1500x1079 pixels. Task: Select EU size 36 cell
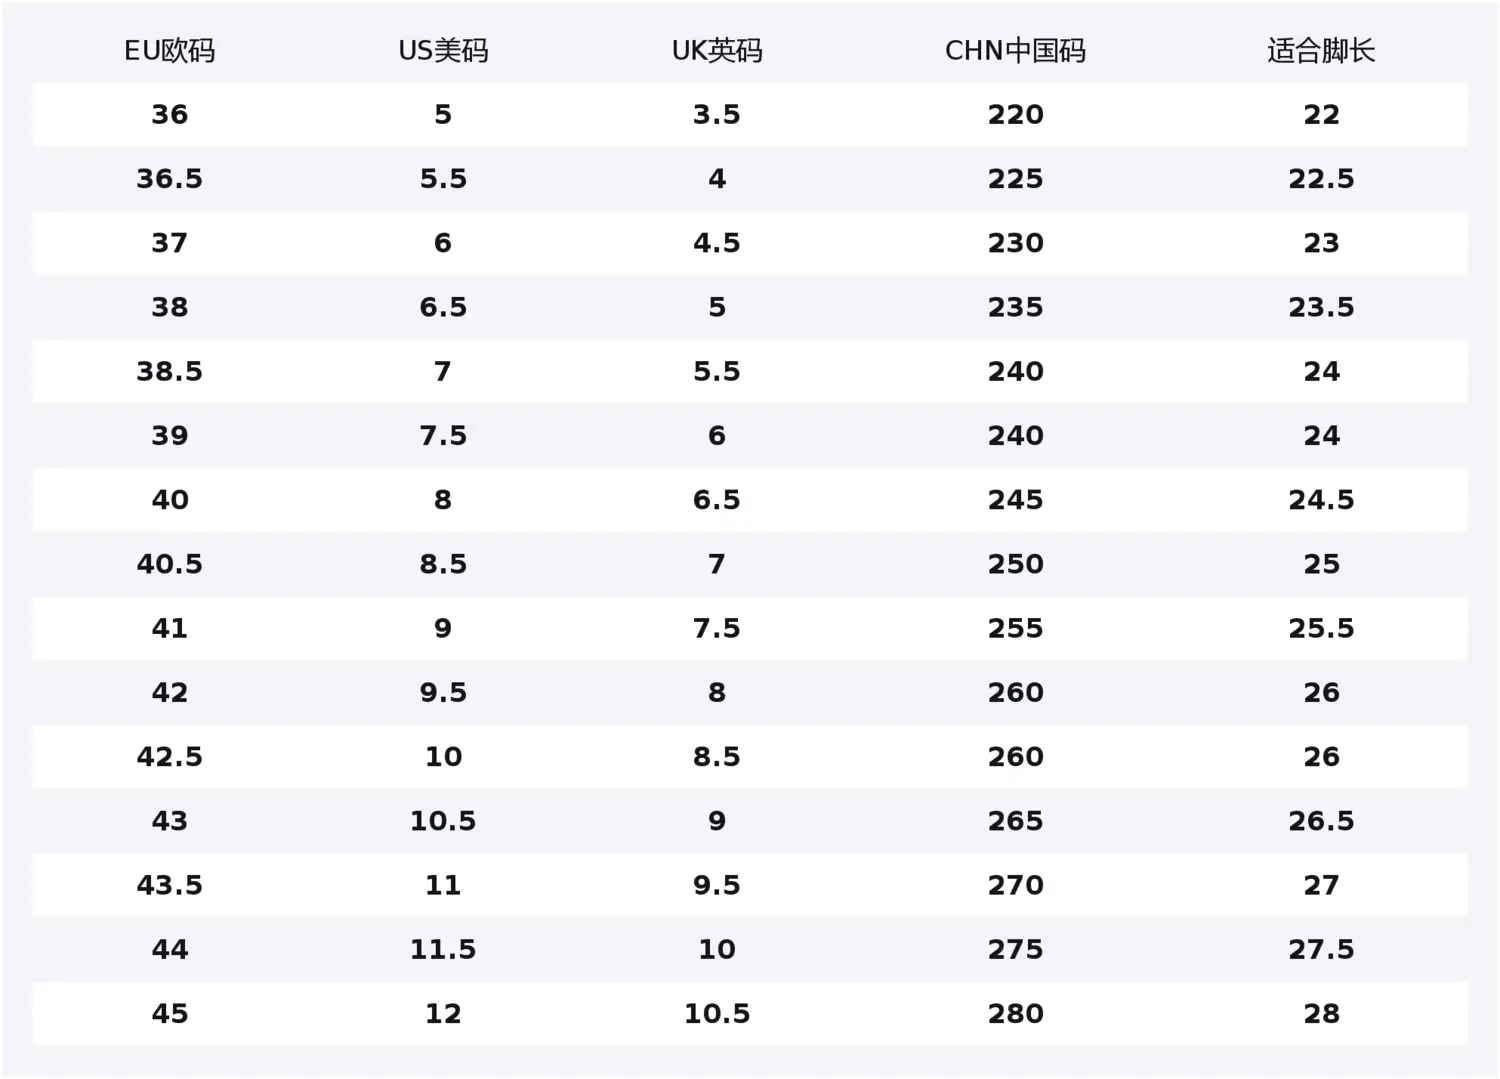point(169,115)
